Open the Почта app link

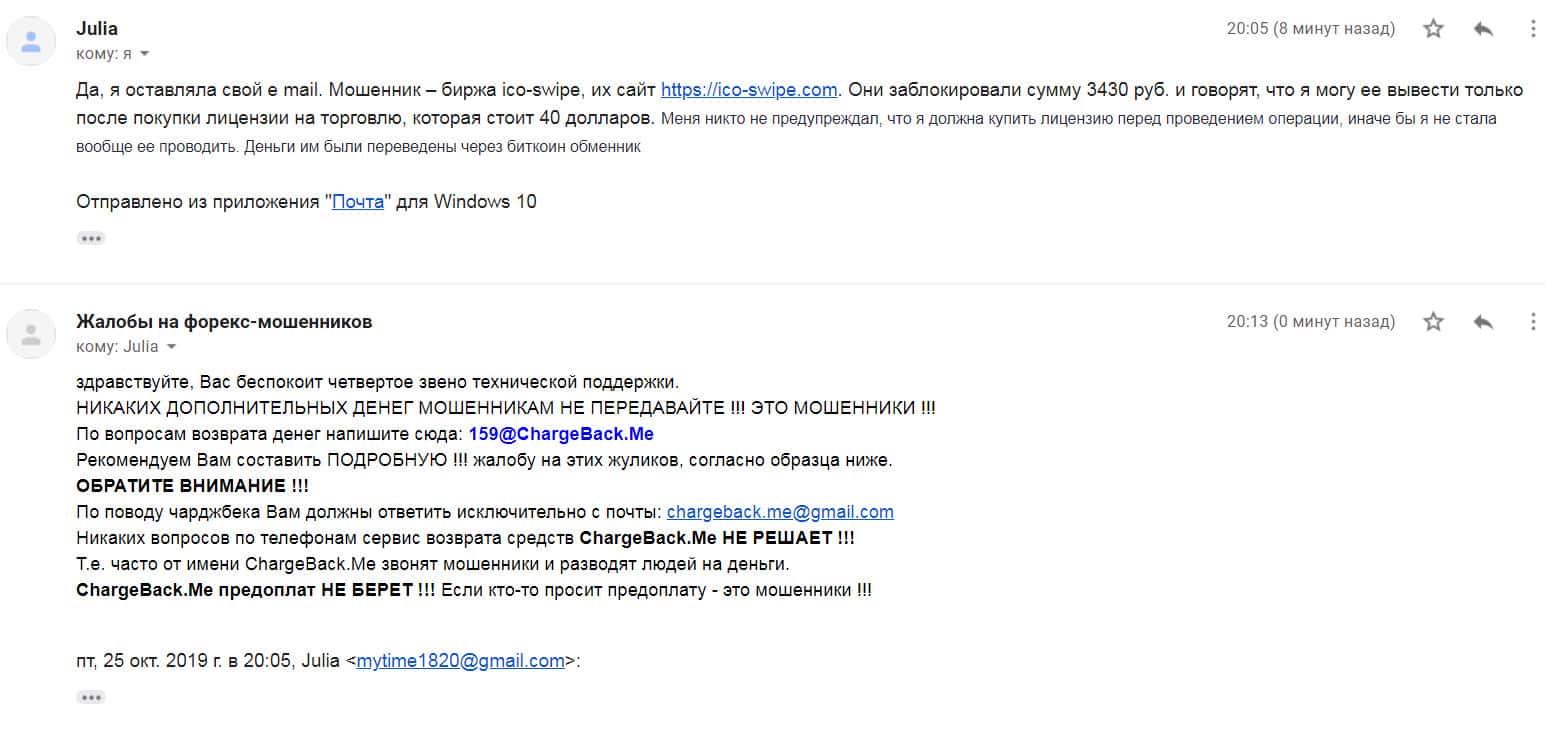[x=358, y=202]
